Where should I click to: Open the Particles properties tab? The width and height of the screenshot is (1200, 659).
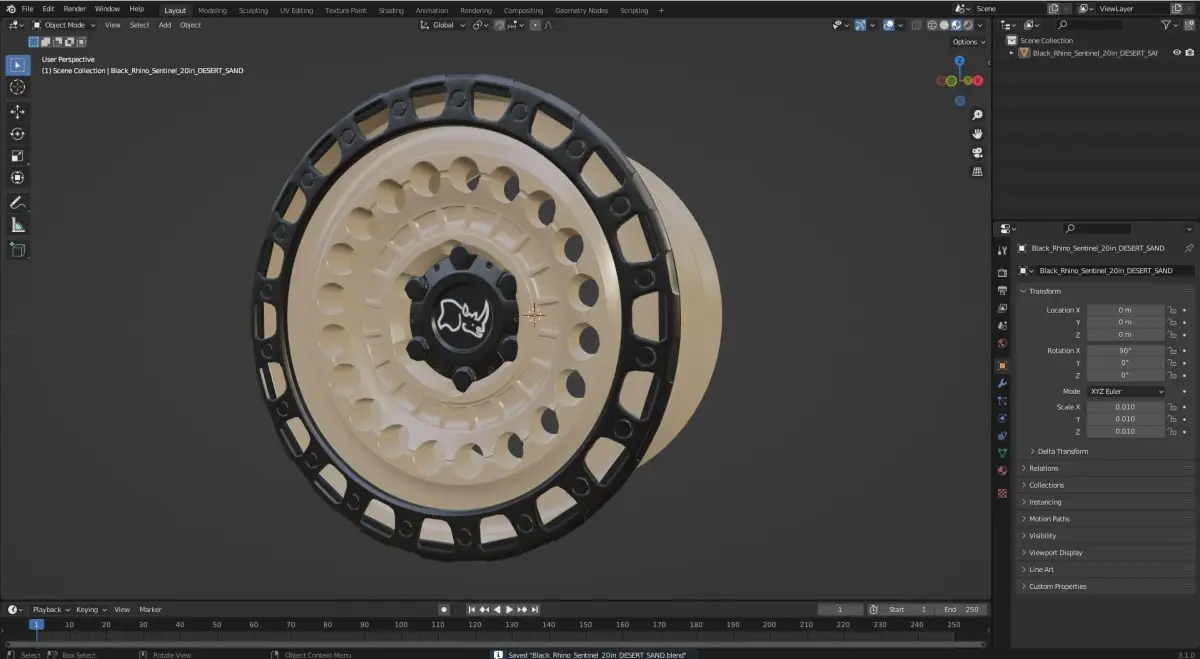(x=1002, y=400)
